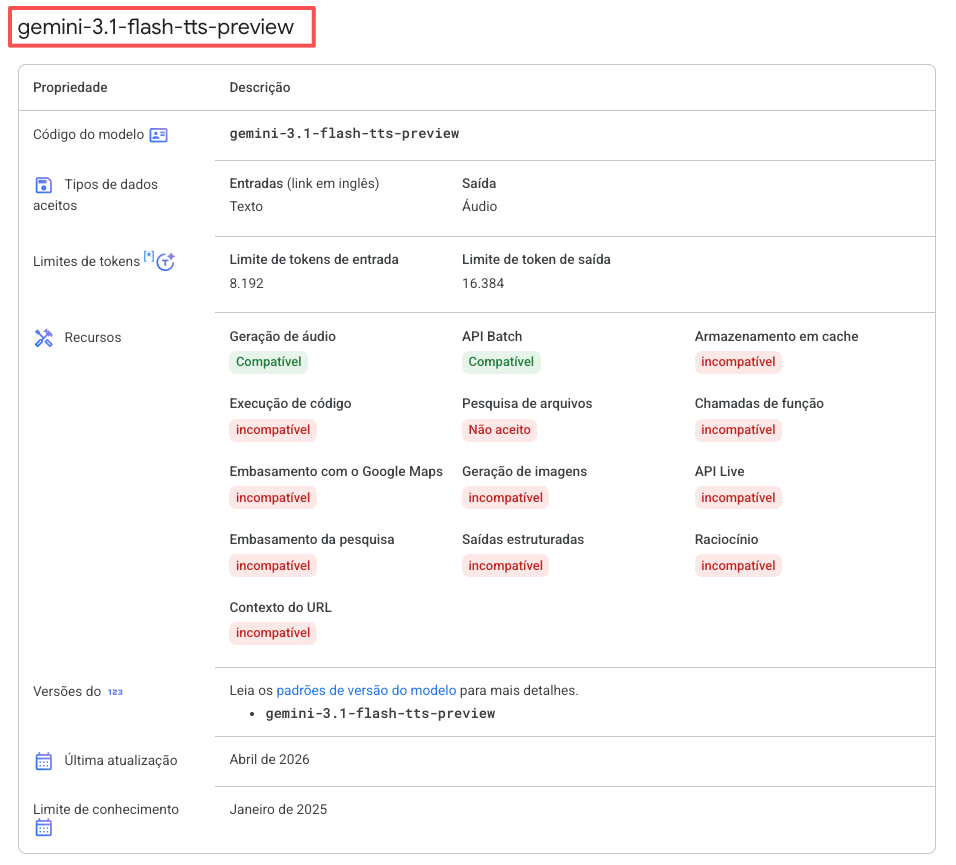Click the Geração de áudio feature label
This screenshot has width=956, height=865.
click(283, 336)
